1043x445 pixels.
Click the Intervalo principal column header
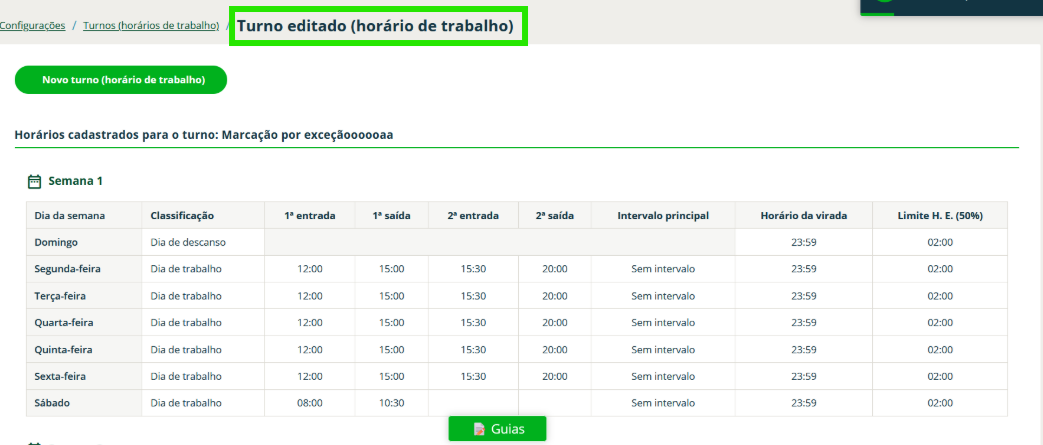662,215
